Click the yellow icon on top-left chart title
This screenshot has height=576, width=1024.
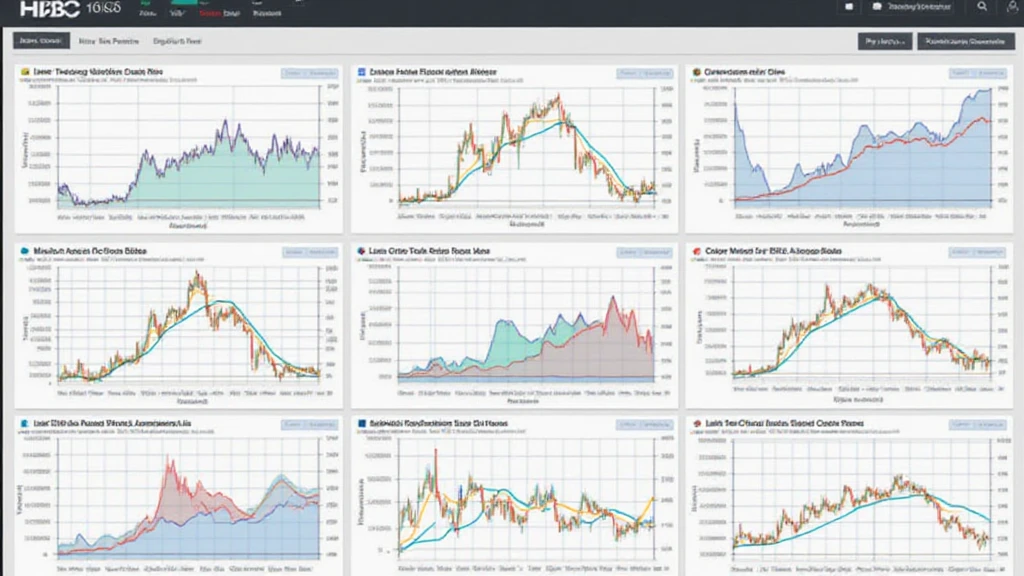(x=23, y=73)
